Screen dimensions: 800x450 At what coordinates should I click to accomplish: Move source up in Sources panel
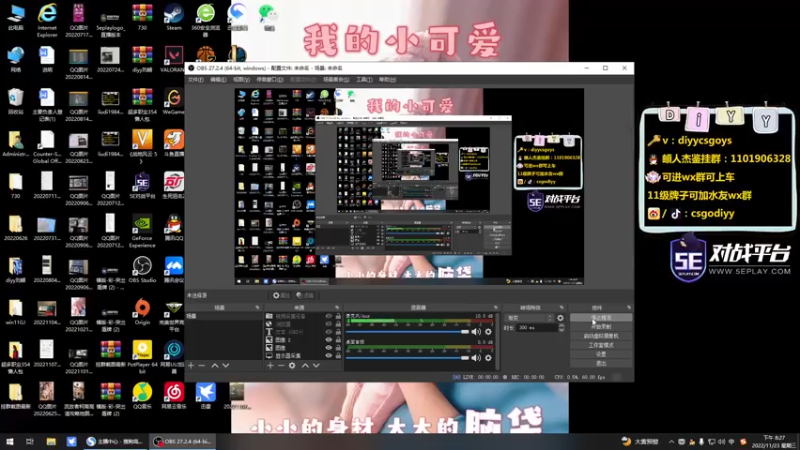tap(305, 366)
